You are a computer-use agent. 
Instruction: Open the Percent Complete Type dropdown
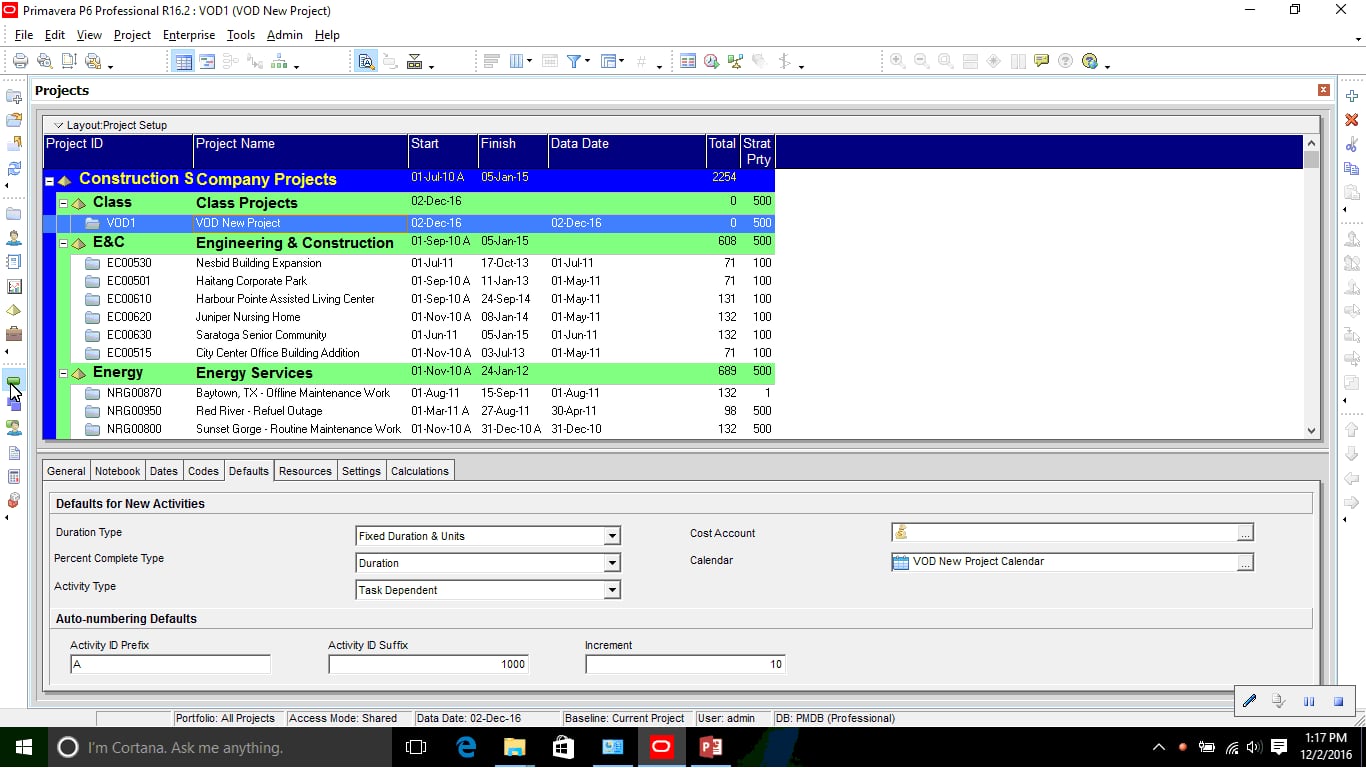pos(612,563)
